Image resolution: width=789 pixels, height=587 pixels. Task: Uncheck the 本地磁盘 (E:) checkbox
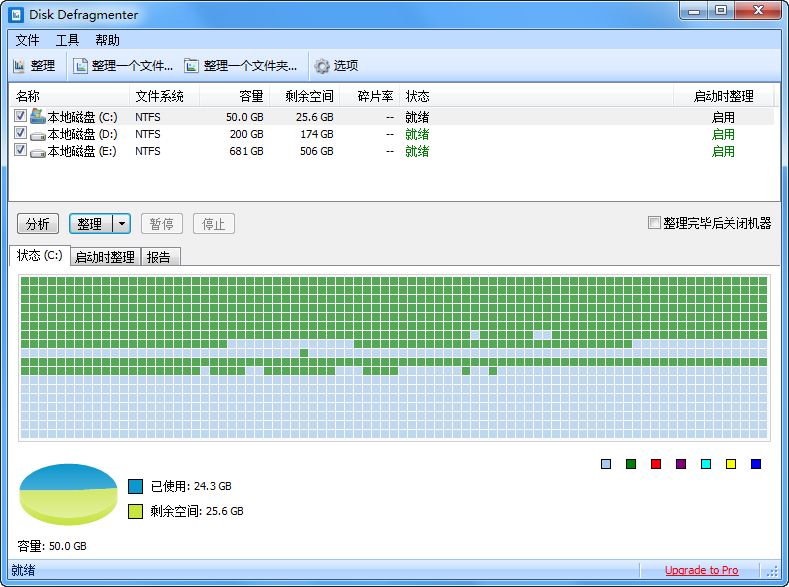(20, 150)
